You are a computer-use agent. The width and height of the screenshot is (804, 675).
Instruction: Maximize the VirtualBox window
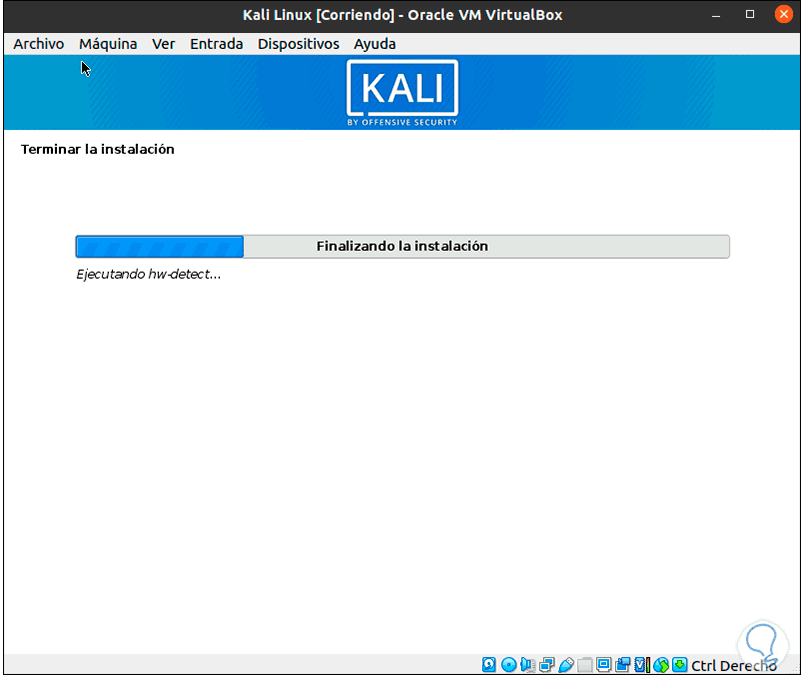(750, 14)
